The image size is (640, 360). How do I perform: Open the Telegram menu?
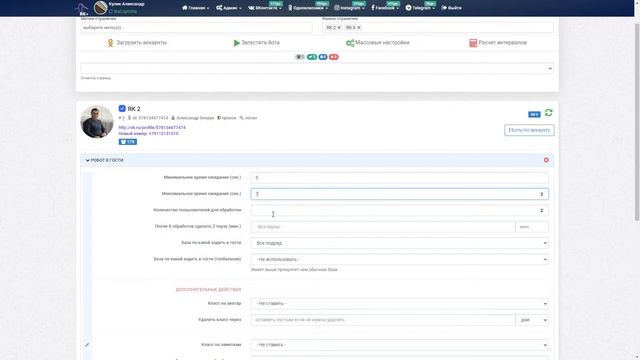pos(420,8)
